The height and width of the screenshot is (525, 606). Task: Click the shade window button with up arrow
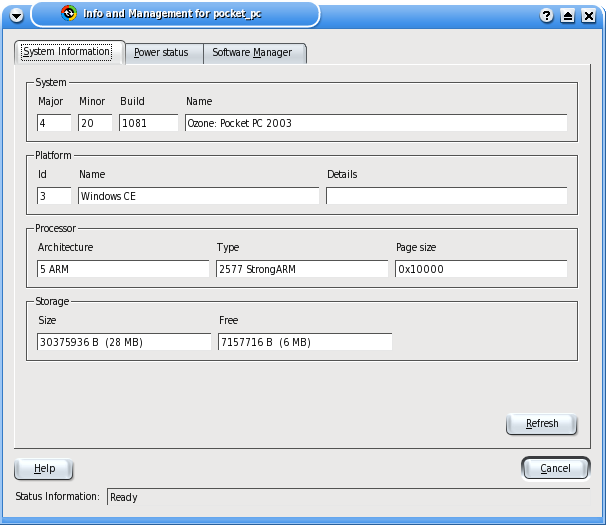568,16
